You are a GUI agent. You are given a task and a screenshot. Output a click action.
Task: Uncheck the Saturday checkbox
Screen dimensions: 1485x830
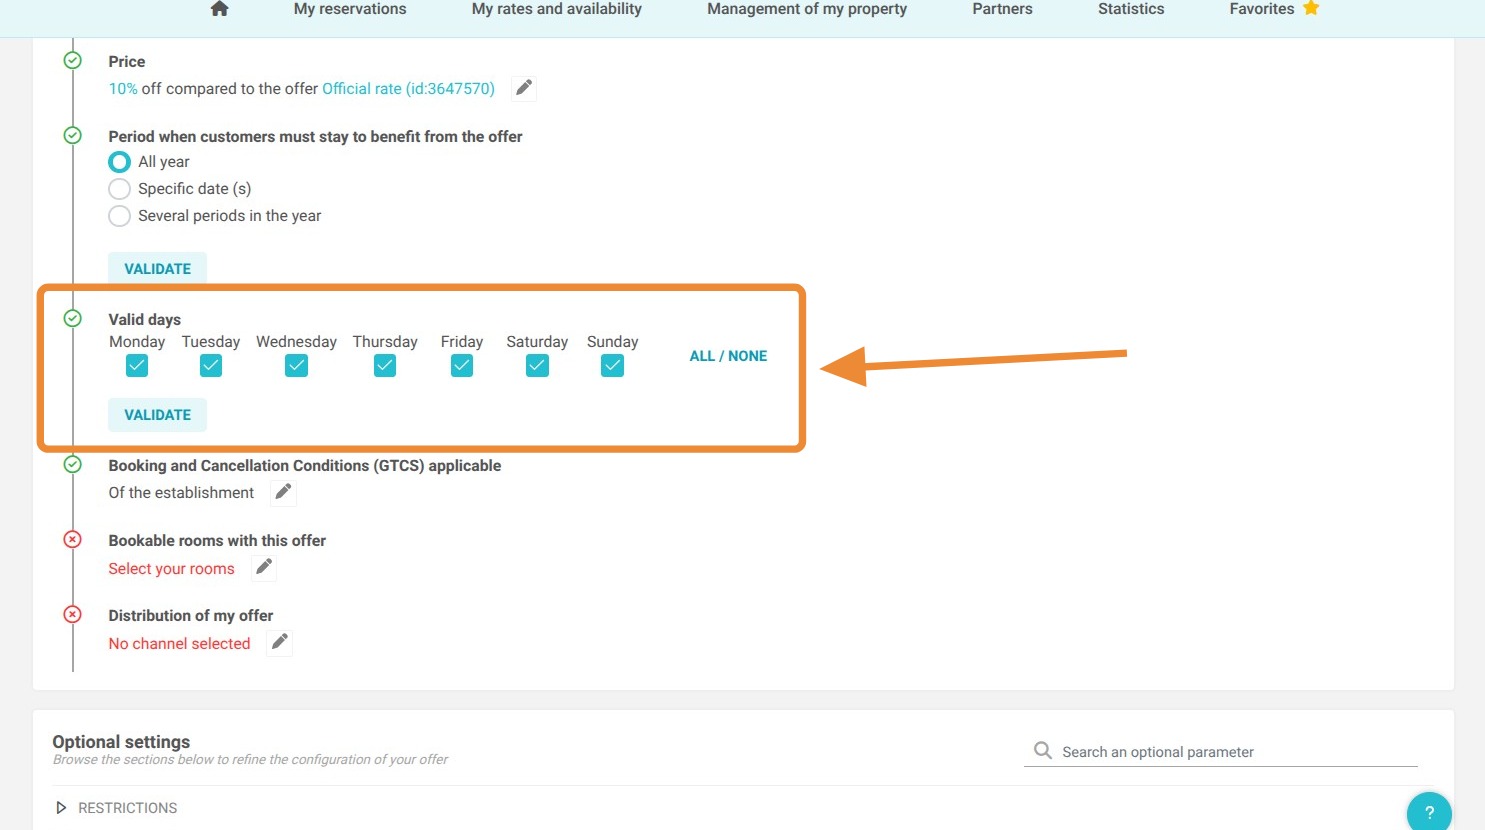pos(537,366)
